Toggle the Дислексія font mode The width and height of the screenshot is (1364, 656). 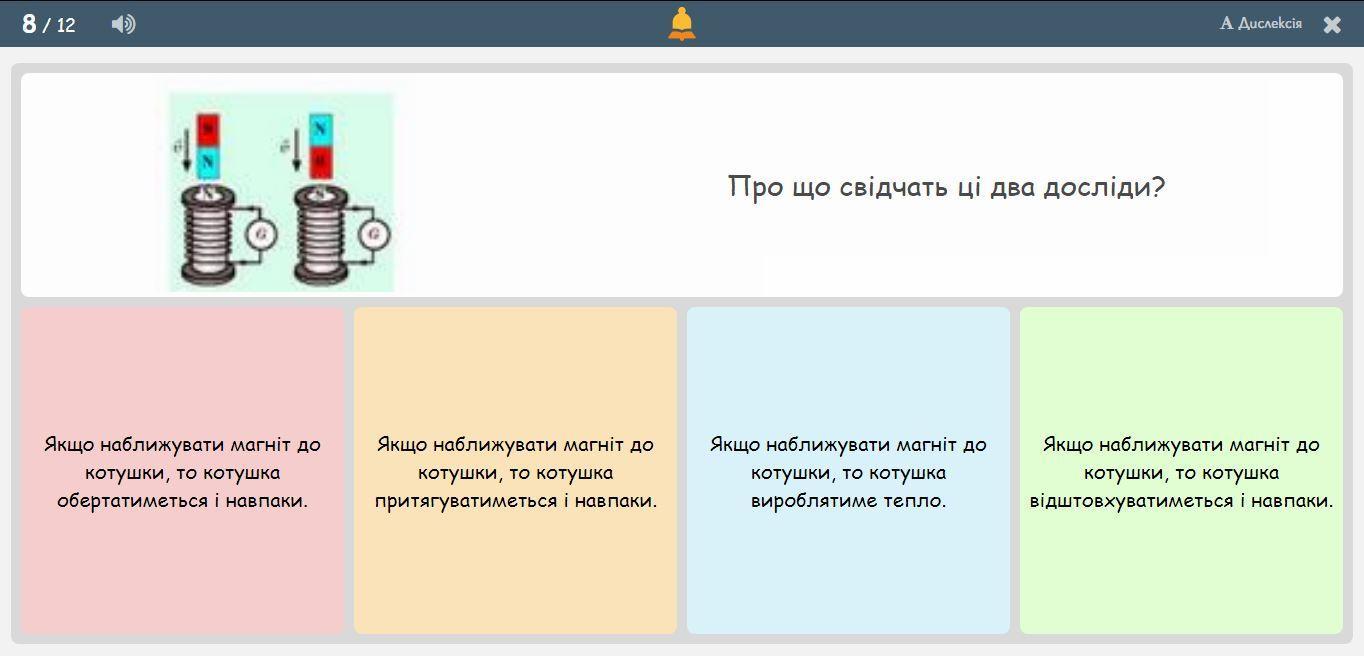point(1261,23)
